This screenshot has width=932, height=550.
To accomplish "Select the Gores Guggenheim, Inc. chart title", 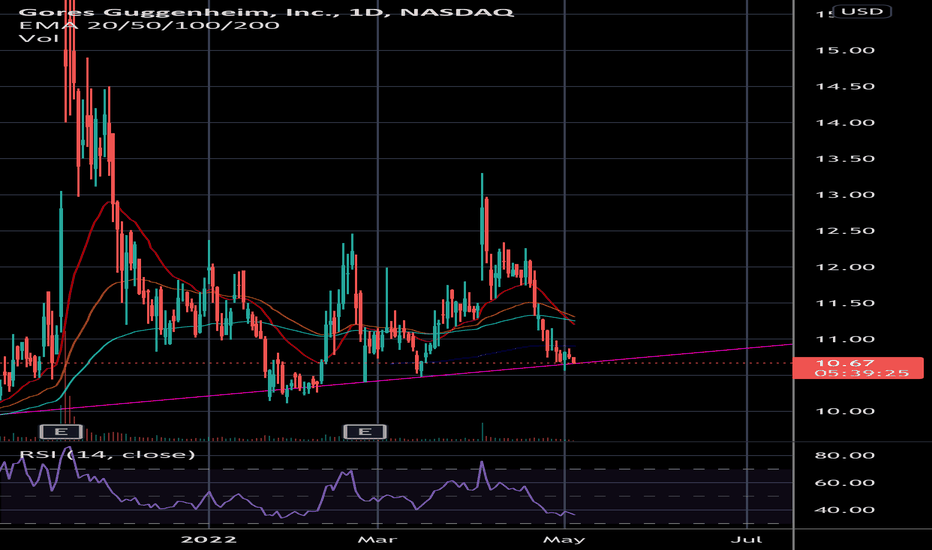I will coord(266,11).
